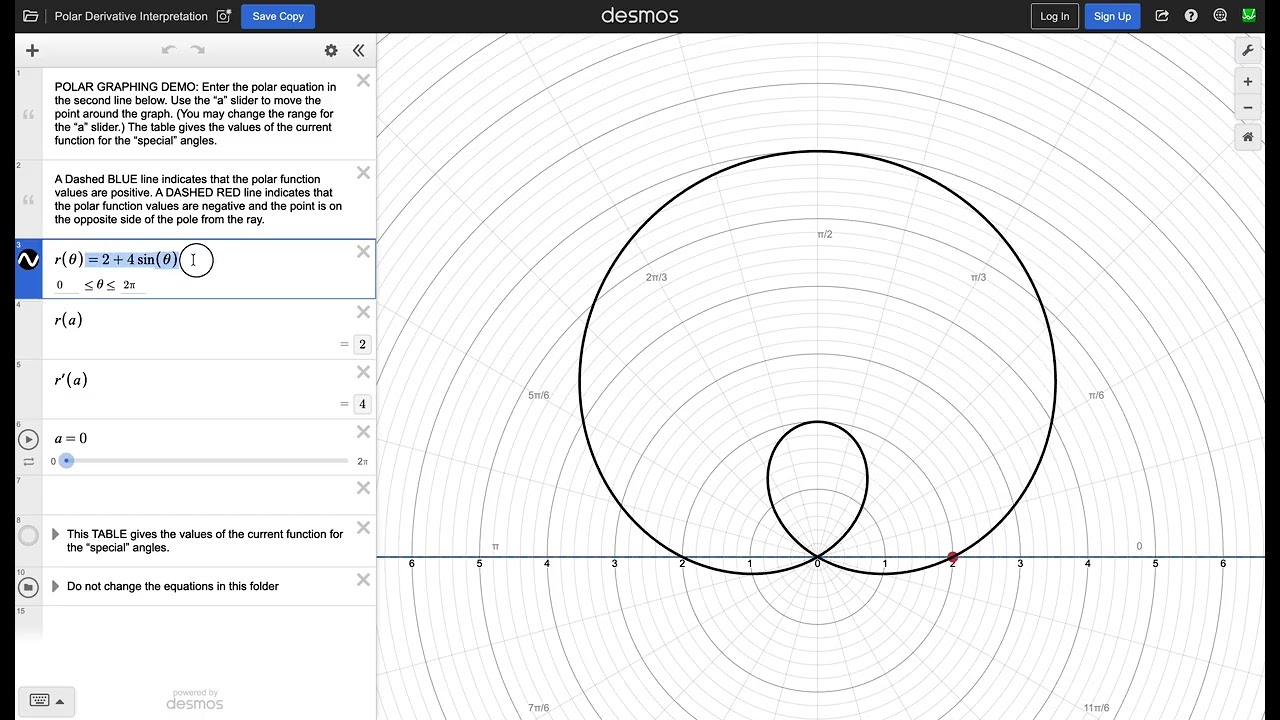Select the r(a) expression field
This screenshot has width=1280, height=720.
[68, 320]
